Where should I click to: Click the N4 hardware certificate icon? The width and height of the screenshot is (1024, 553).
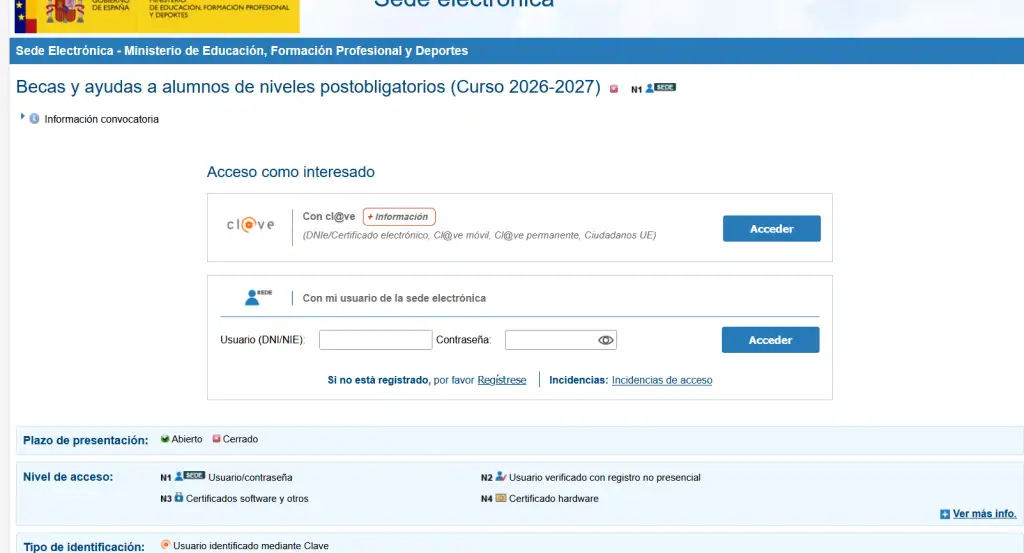tap(500, 497)
